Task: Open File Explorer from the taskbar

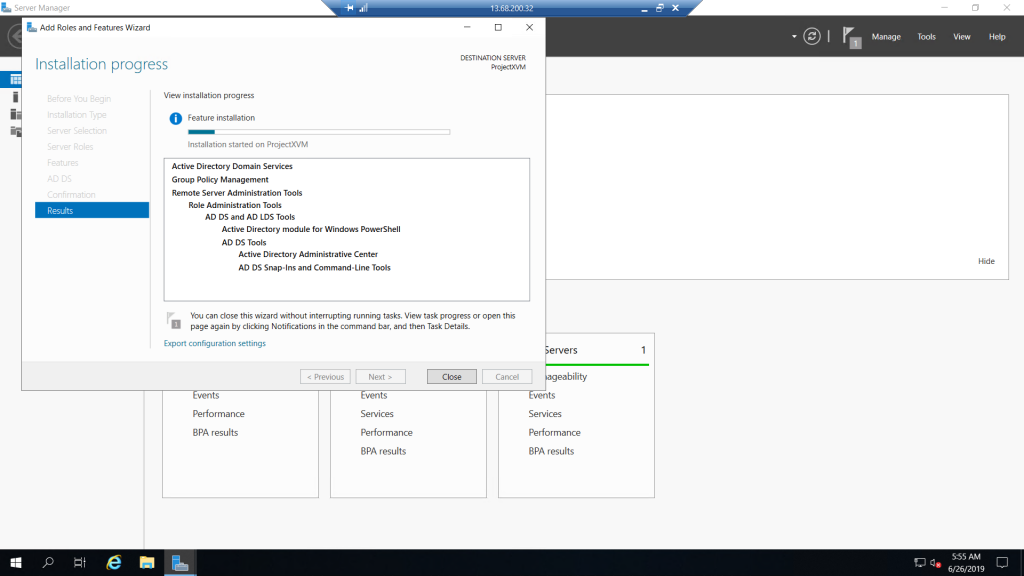Action: 147,562
